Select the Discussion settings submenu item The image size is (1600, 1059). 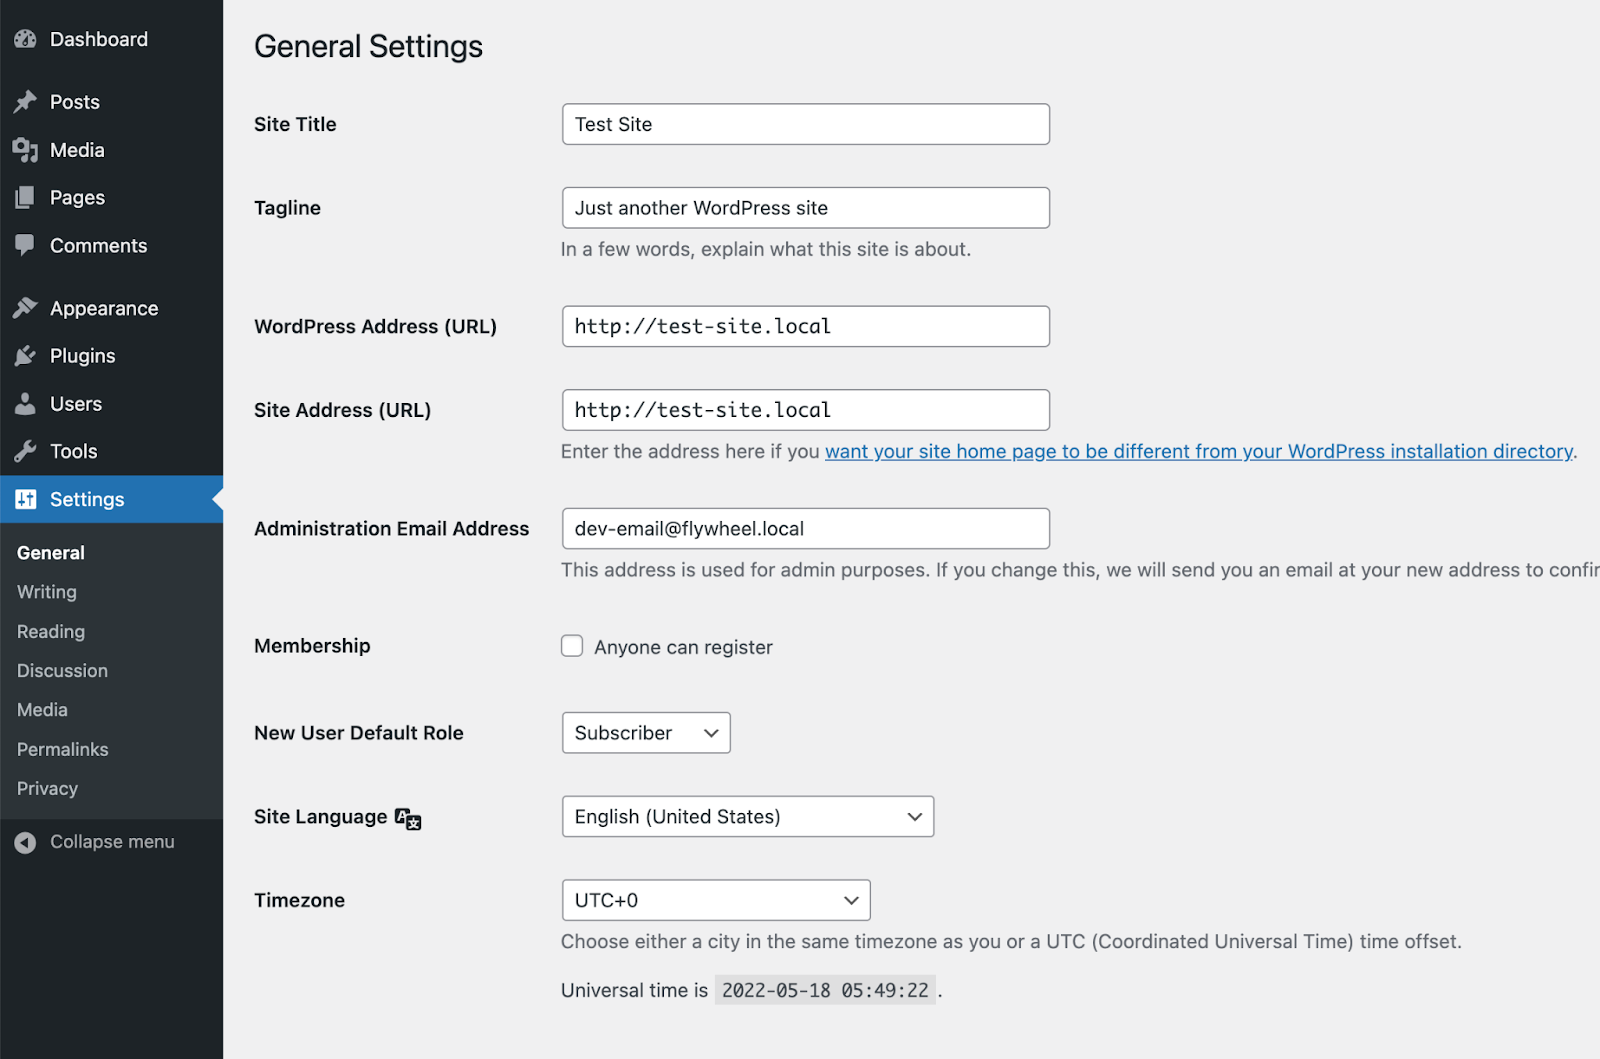pos(62,671)
